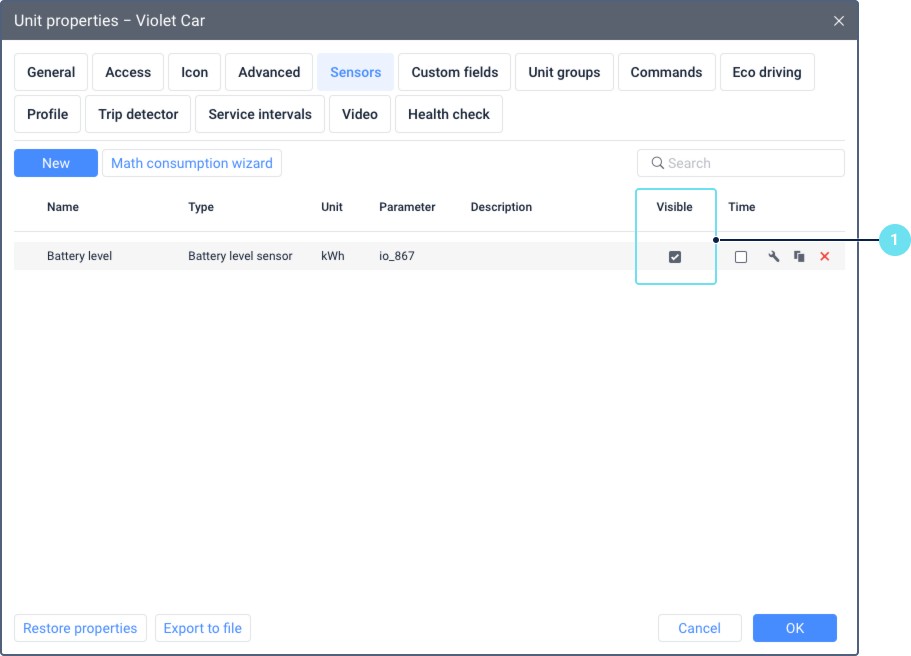This screenshot has width=911, height=656.
Task: Uncheck Visible for Battery level sensor
Action: (675, 257)
